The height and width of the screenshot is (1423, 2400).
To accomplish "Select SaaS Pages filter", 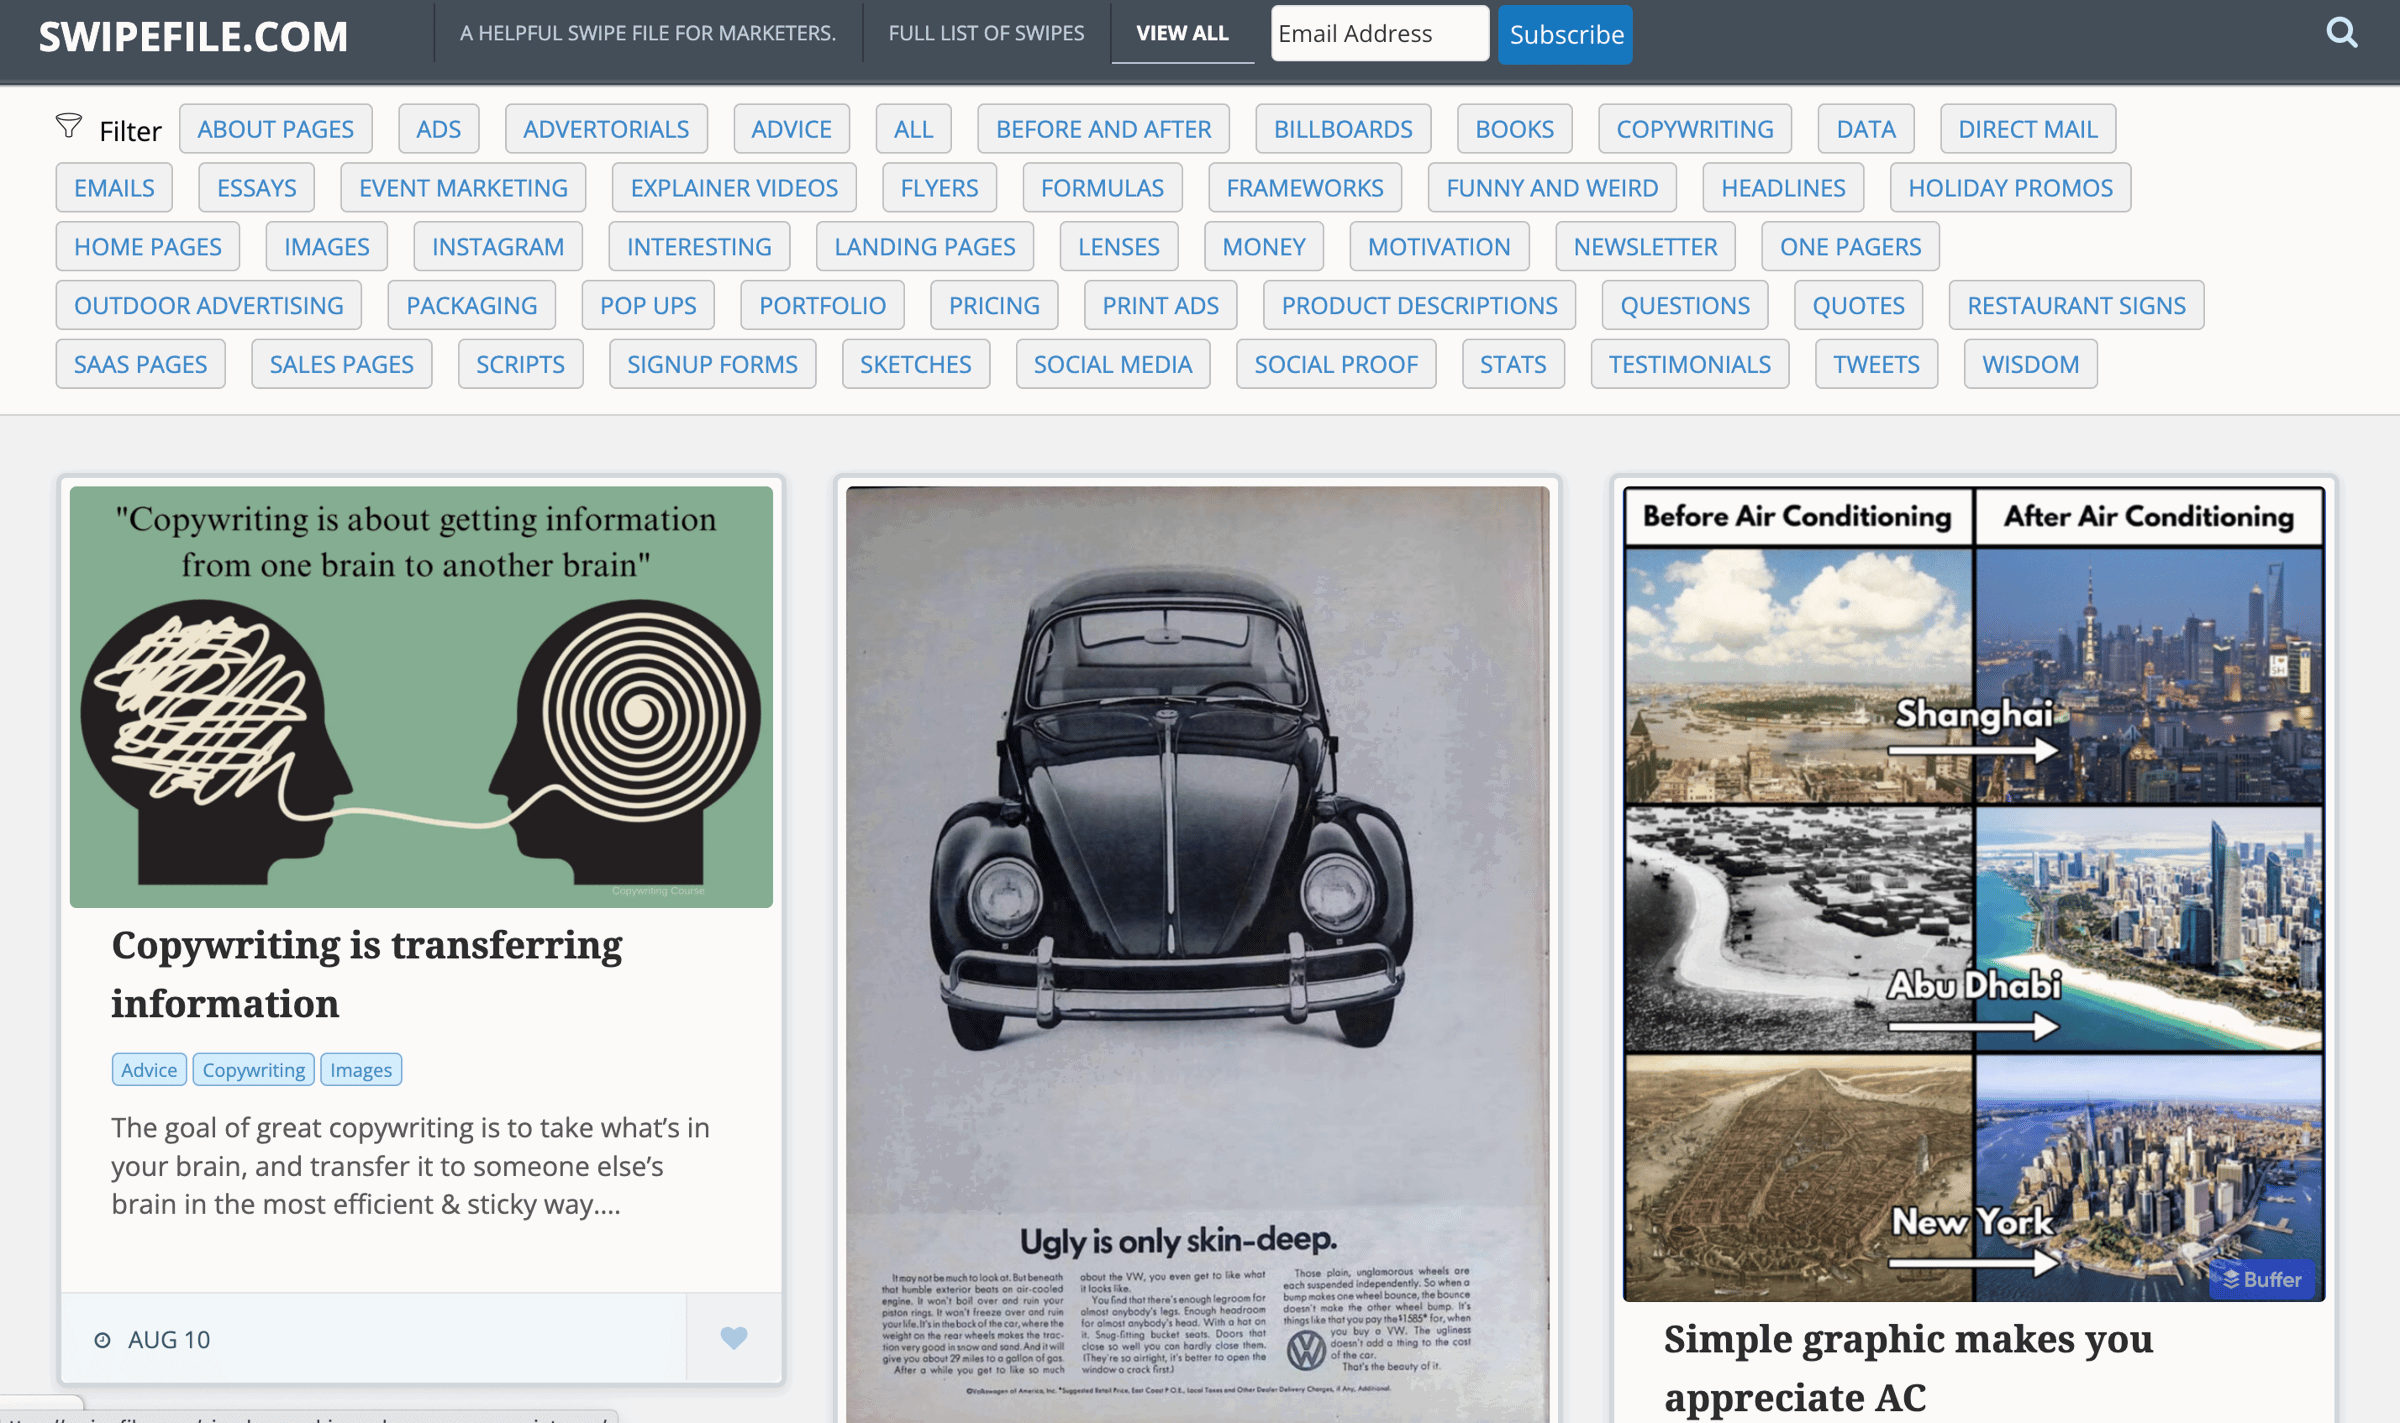I will 140,365.
